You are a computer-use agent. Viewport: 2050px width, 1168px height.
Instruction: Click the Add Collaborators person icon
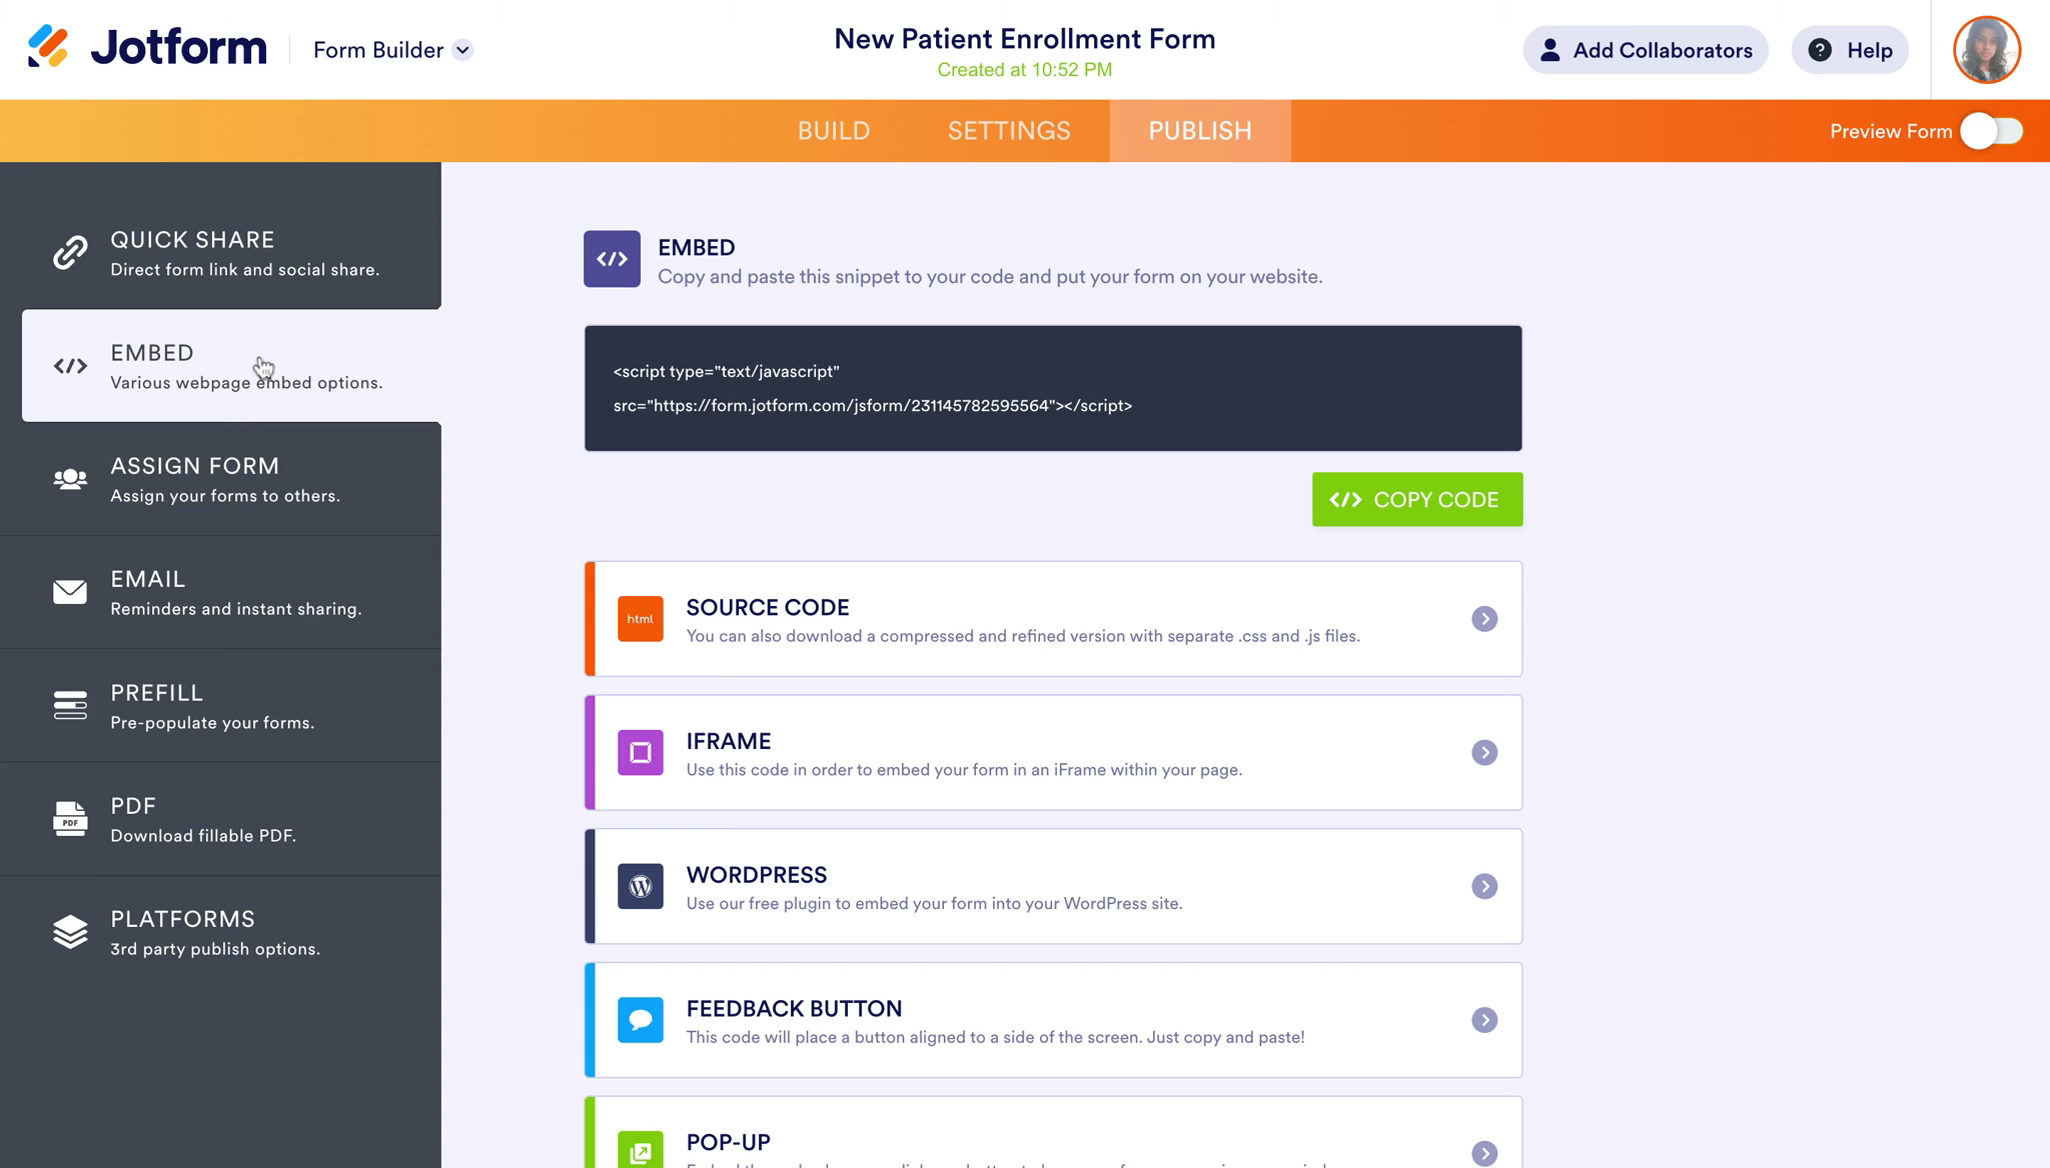pyautogui.click(x=1550, y=50)
